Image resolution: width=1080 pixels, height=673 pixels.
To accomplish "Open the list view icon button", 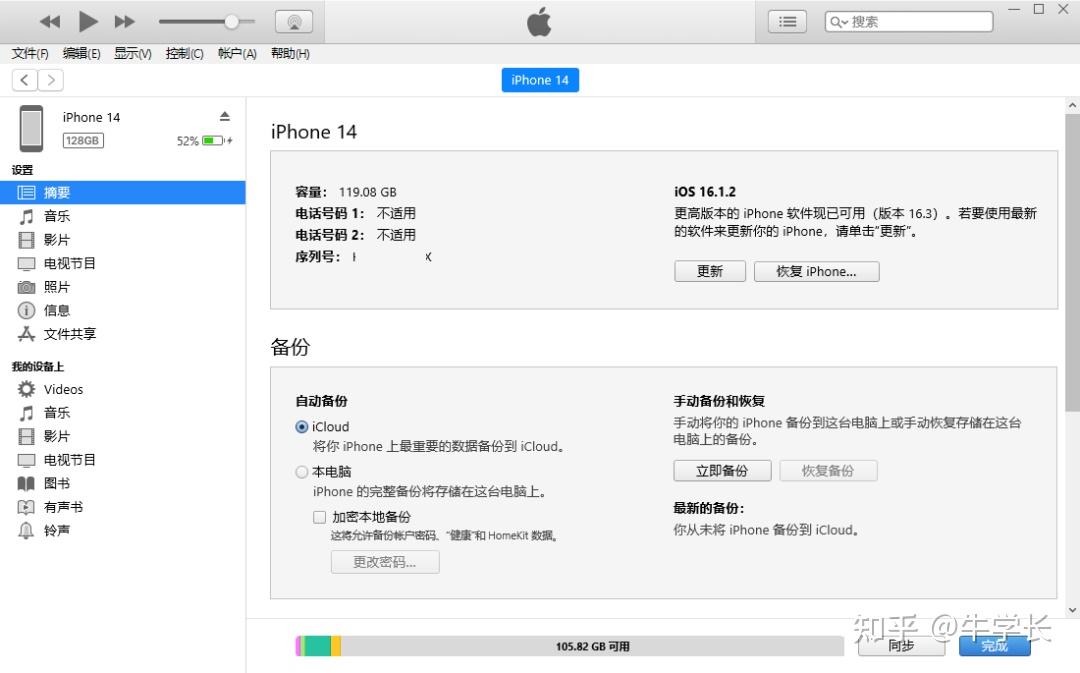I will click(x=787, y=22).
